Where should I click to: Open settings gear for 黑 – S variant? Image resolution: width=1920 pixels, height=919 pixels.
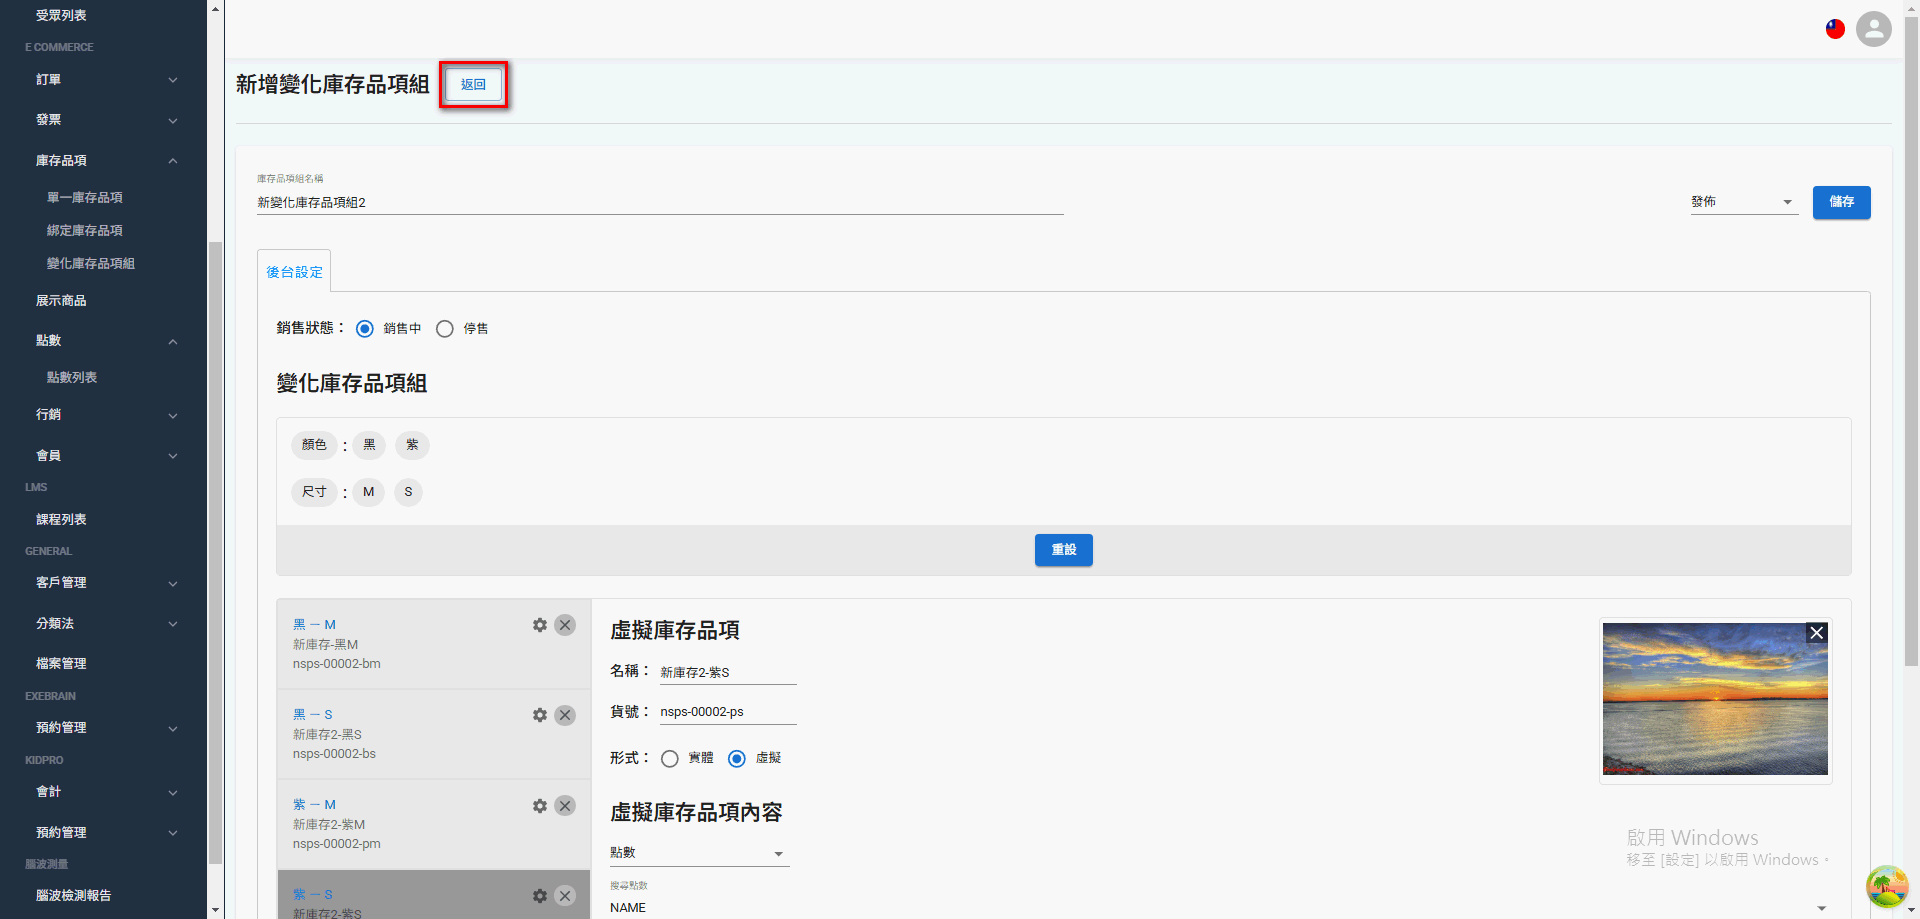540,715
